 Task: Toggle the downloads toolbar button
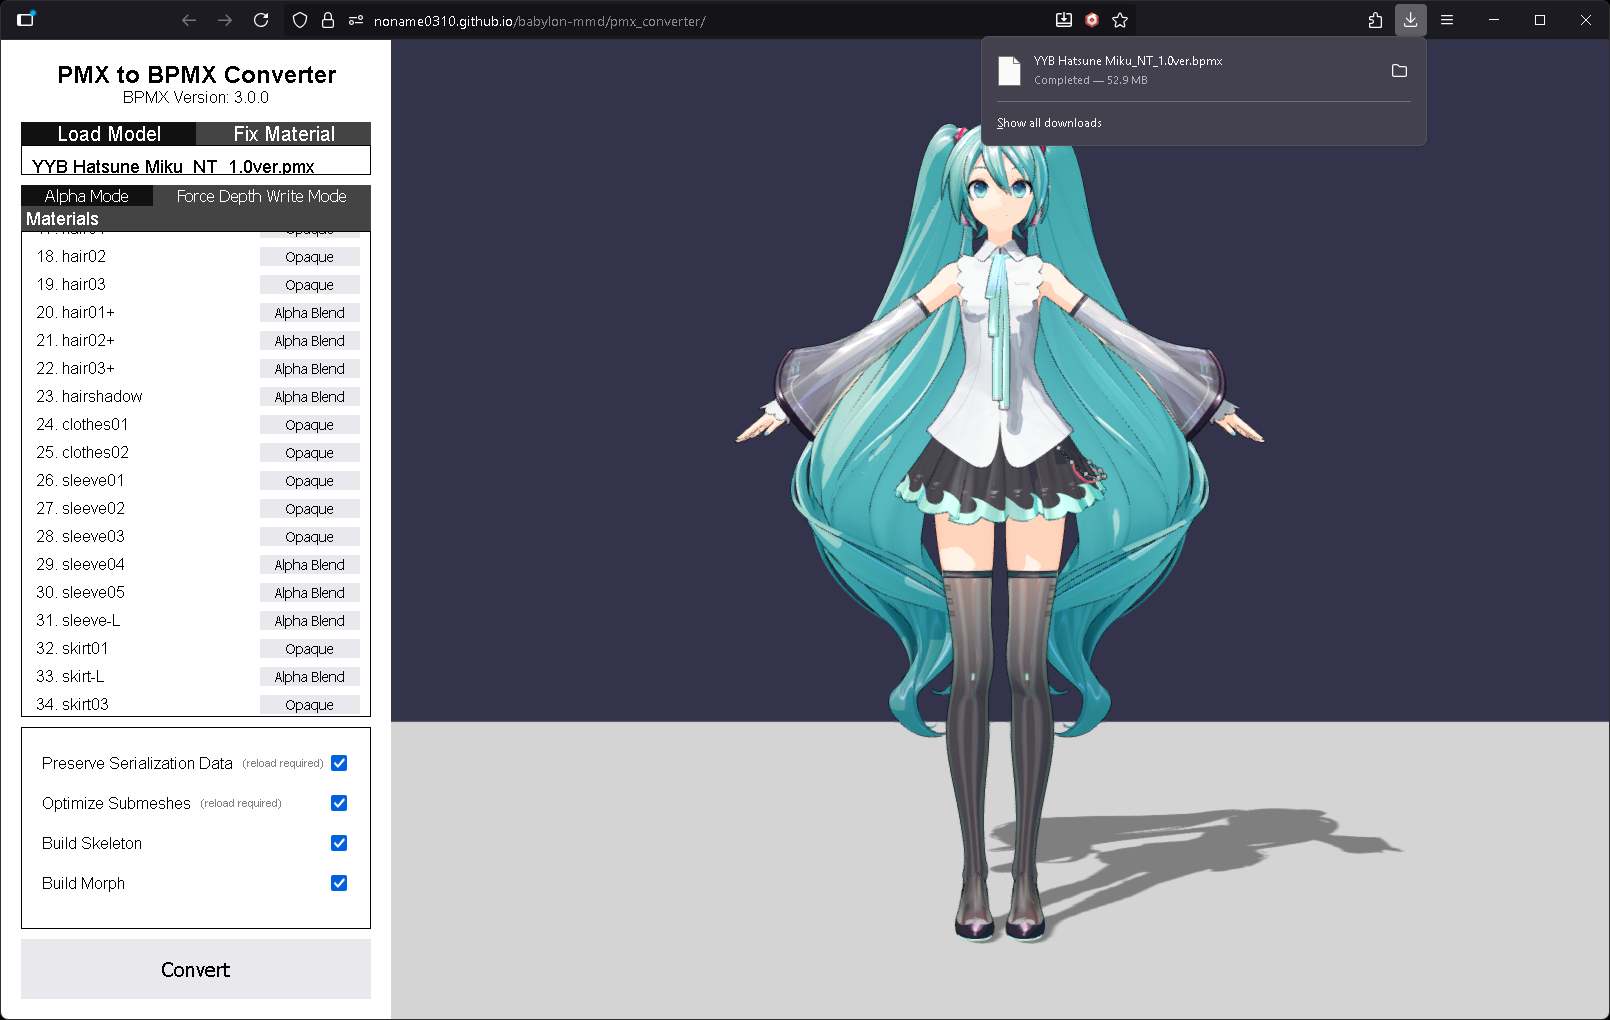tap(1411, 20)
